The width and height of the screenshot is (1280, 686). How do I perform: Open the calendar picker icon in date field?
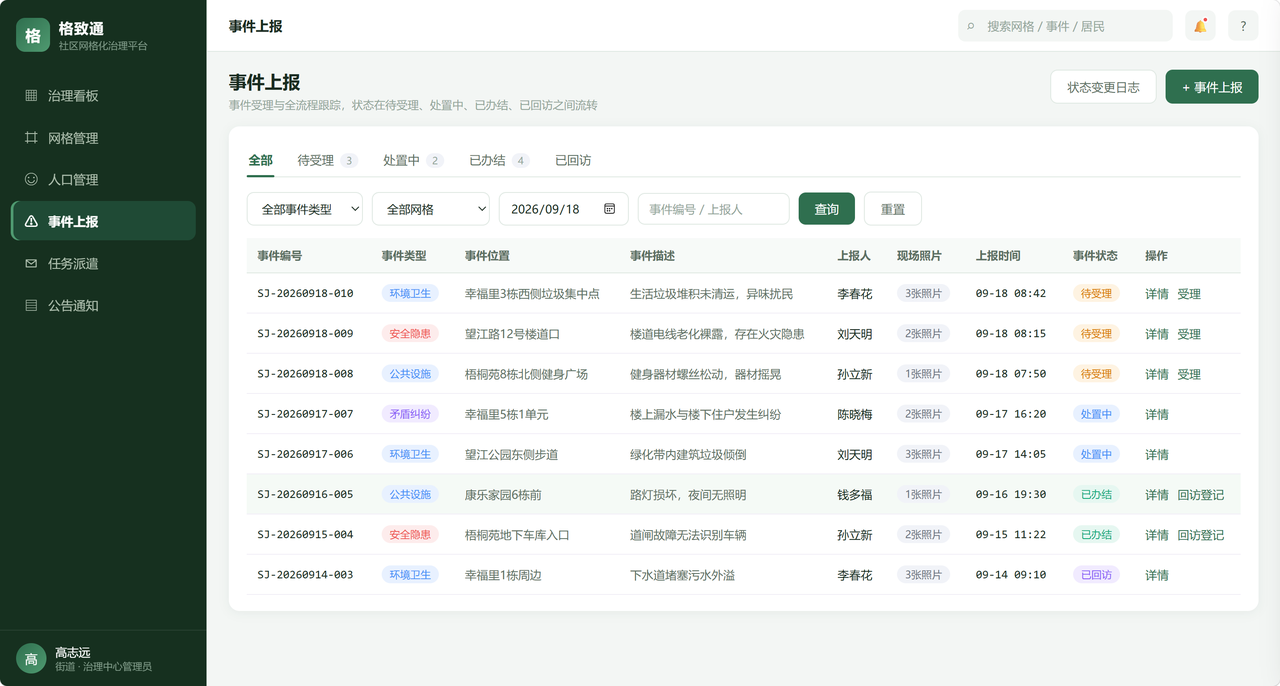click(609, 209)
